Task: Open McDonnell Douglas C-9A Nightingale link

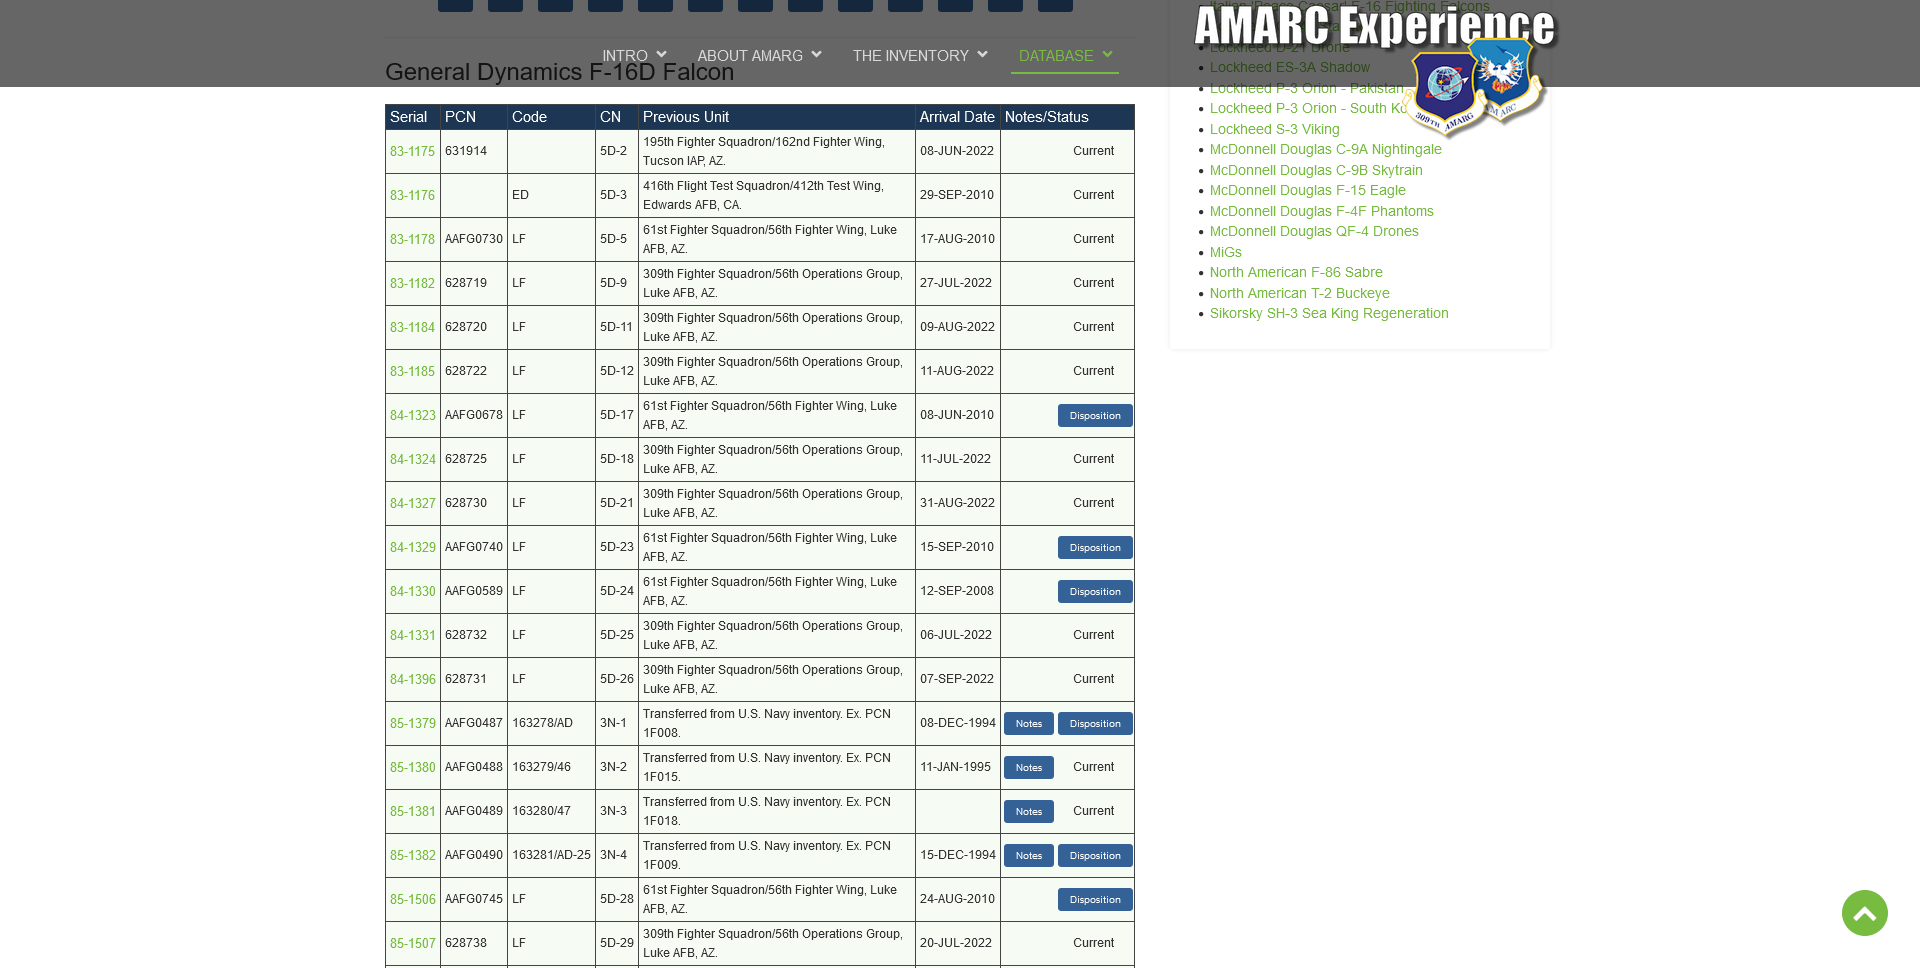Action: 1325,149
